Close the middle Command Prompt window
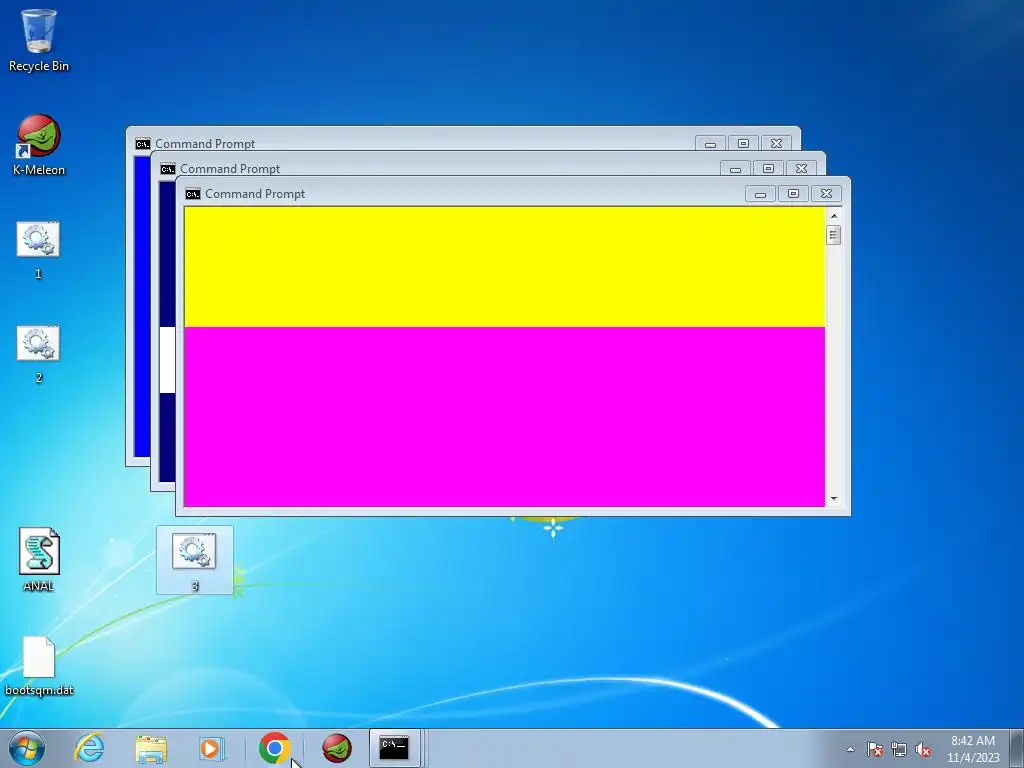The width and height of the screenshot is (1024, 768). [801, 169]
